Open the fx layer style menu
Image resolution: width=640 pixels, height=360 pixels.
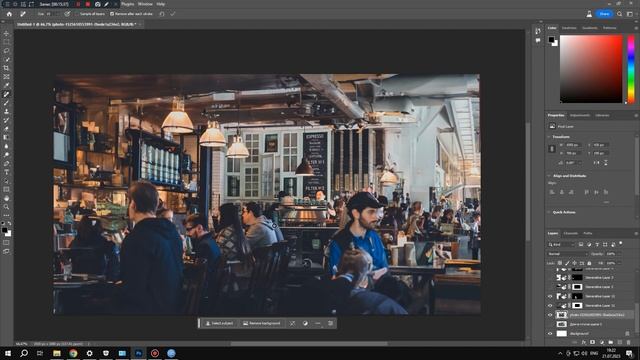tap(584, 342)
